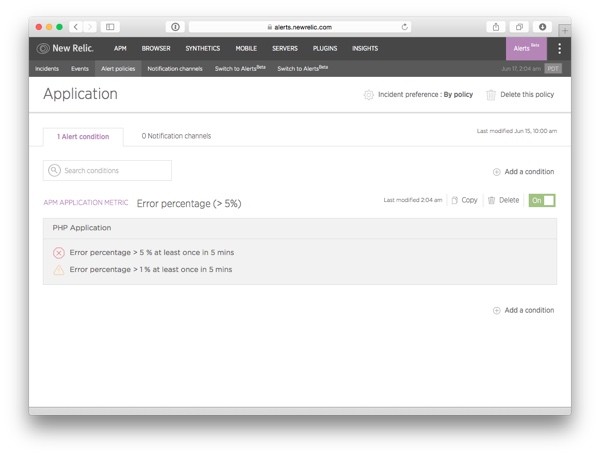Click the Application policy title
Screen dimensions: 600x457
(x=80, y=94)
